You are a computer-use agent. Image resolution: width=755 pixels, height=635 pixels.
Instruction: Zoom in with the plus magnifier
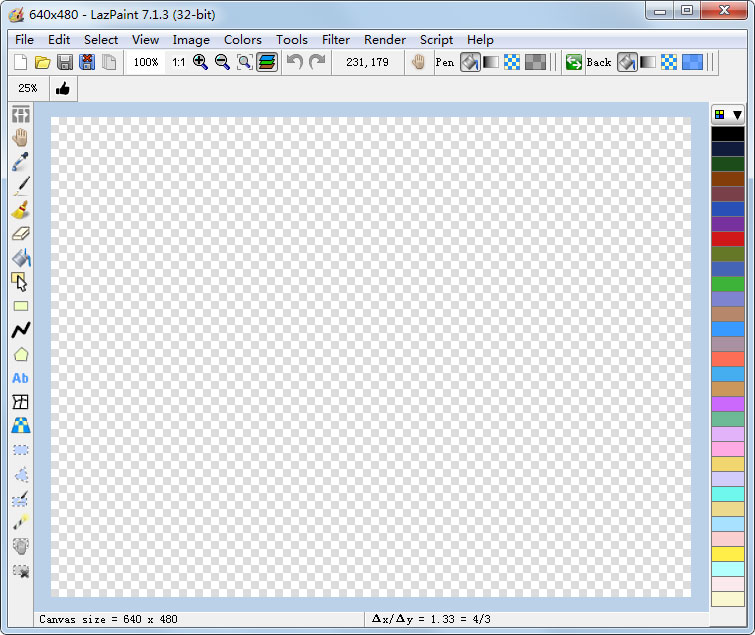(x=200, y=62)
